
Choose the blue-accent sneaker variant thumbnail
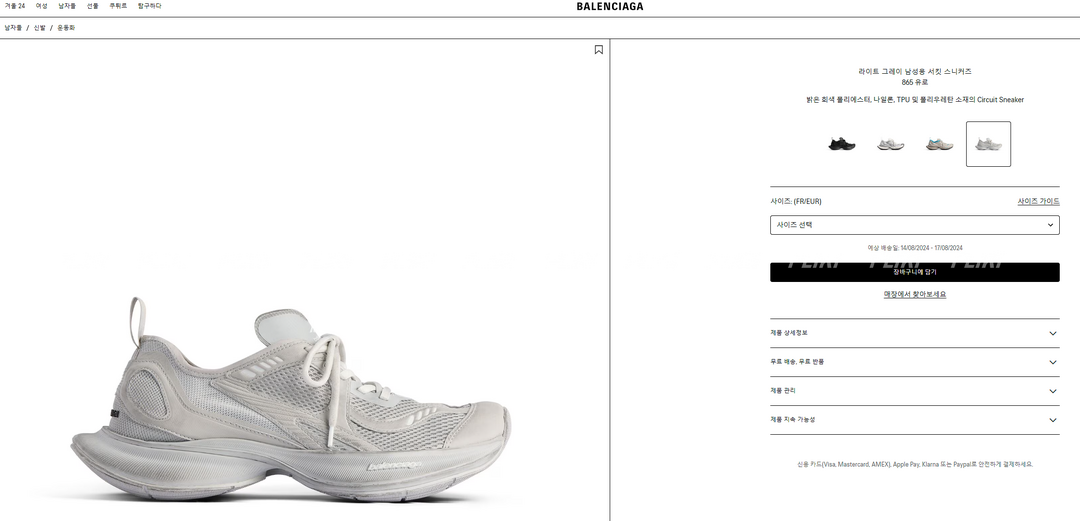939,144
